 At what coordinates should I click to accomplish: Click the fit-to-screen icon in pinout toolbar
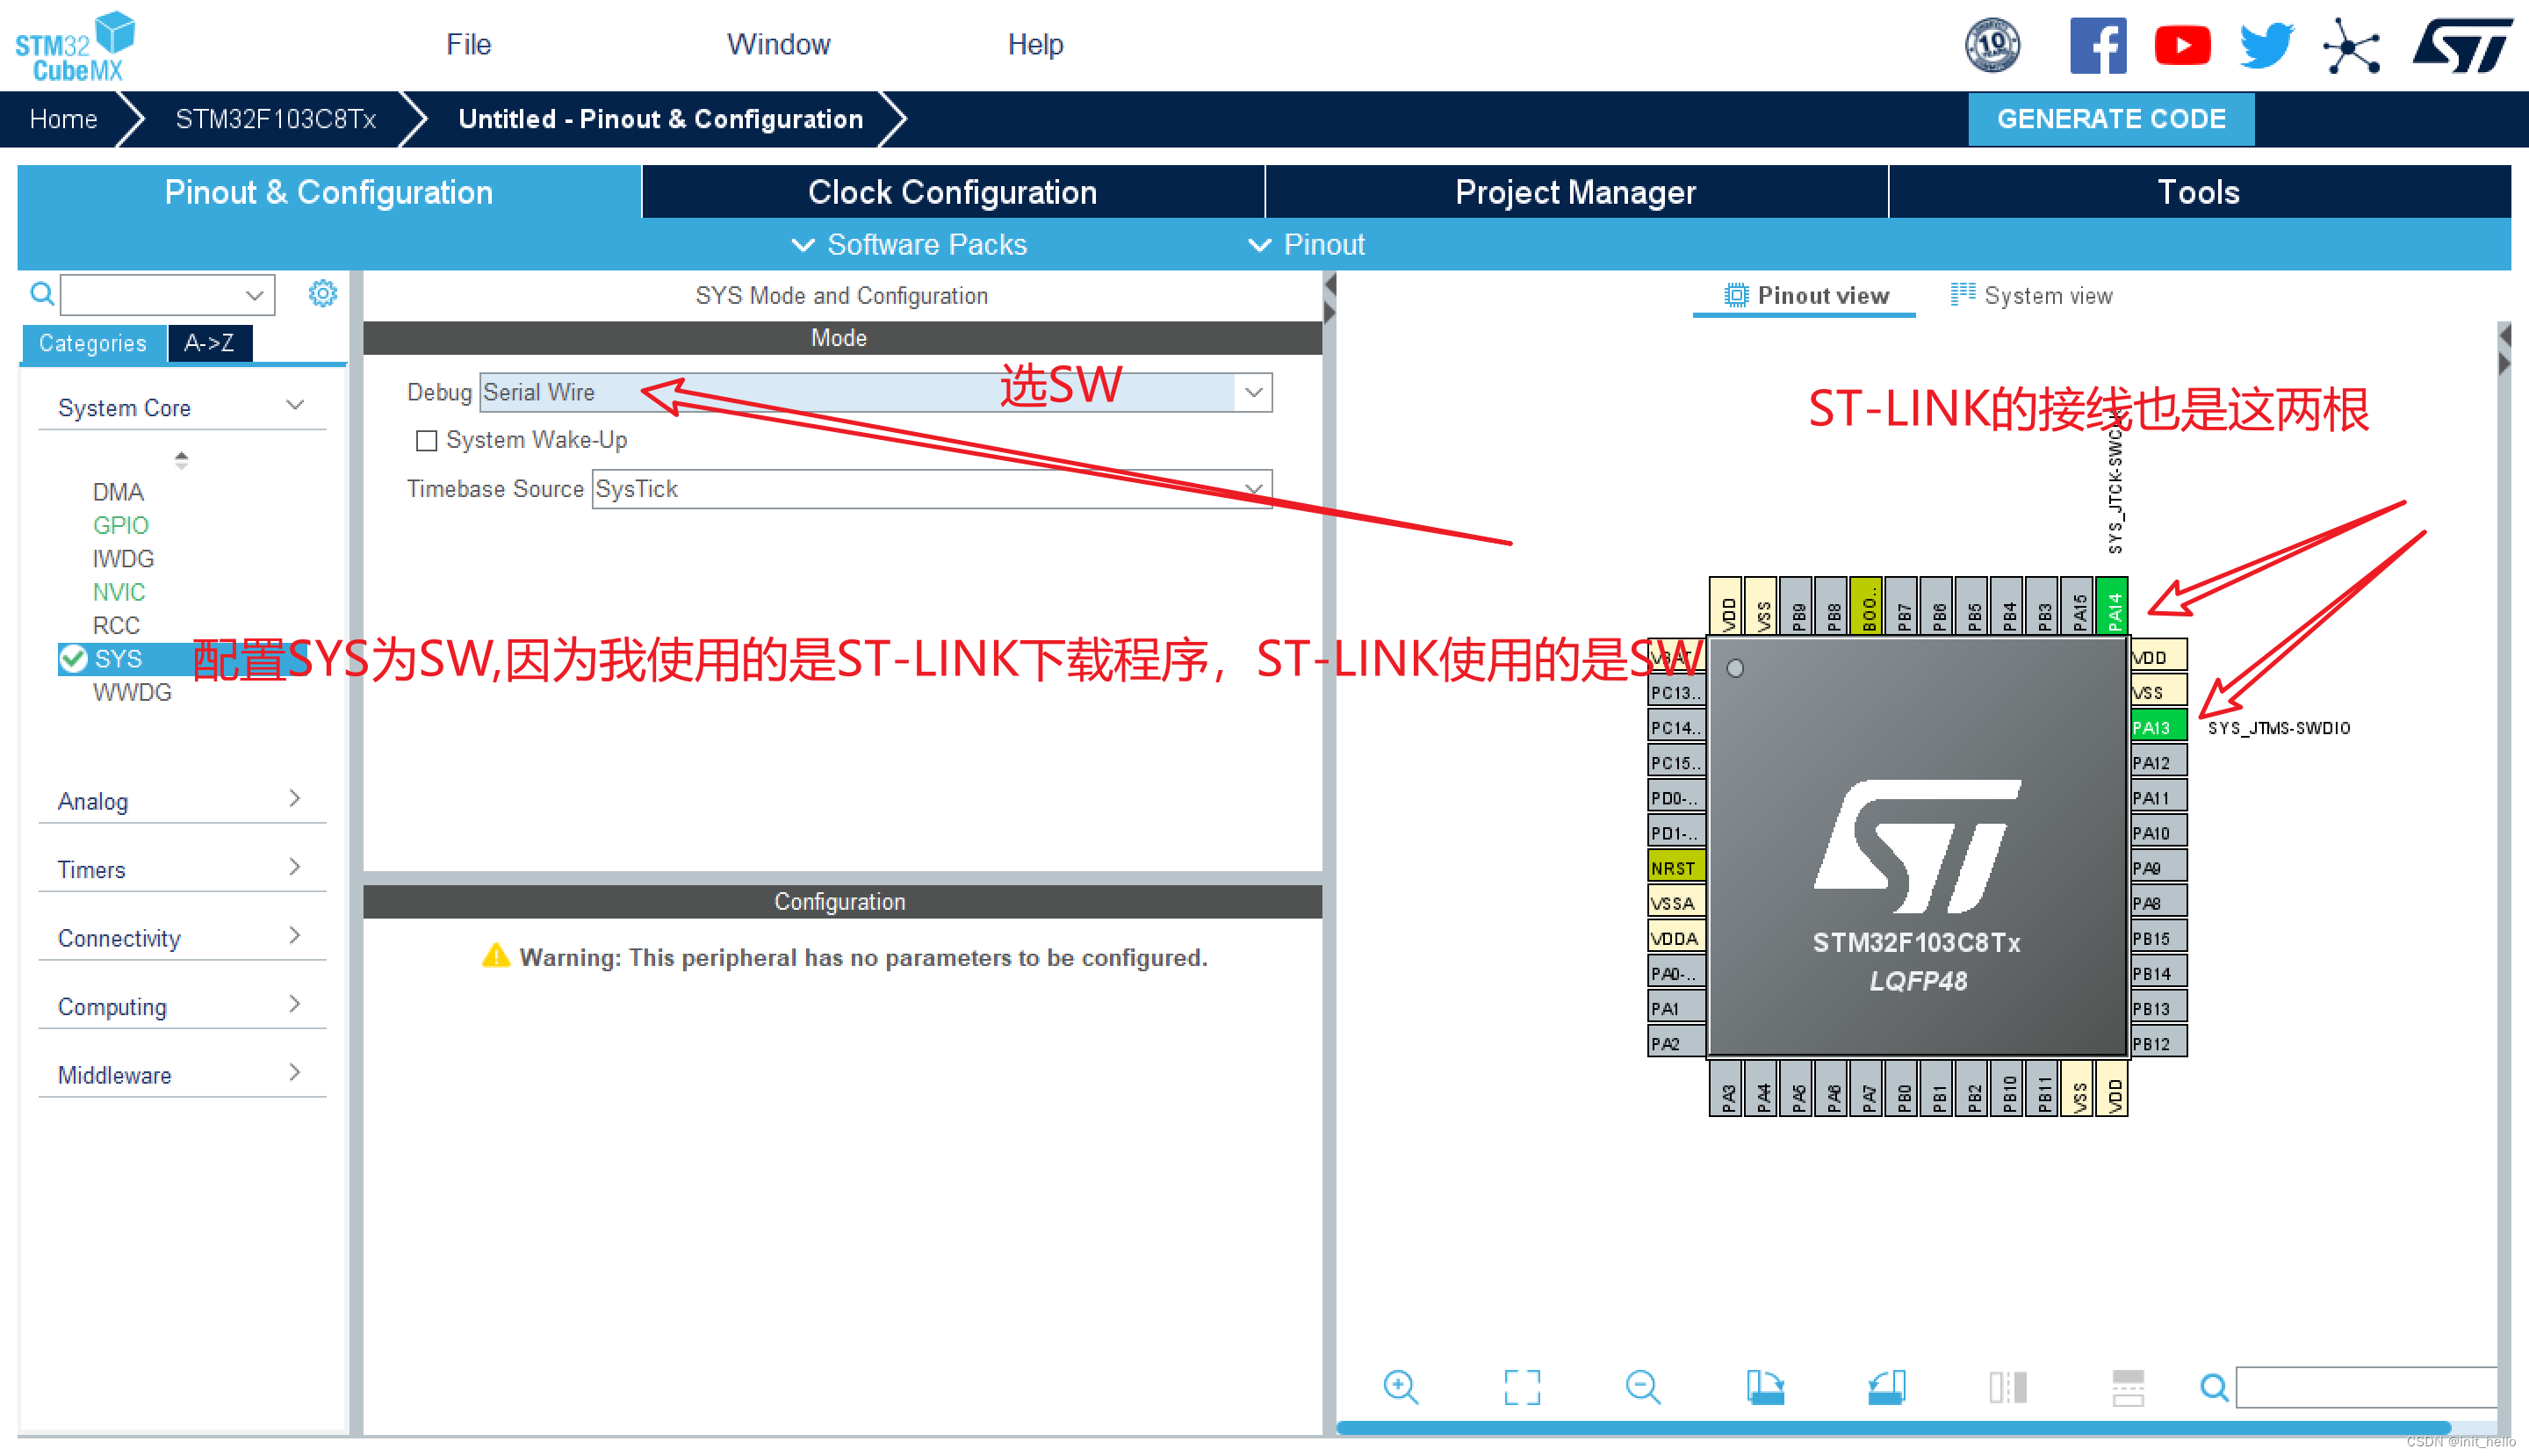(1522, 1387)
